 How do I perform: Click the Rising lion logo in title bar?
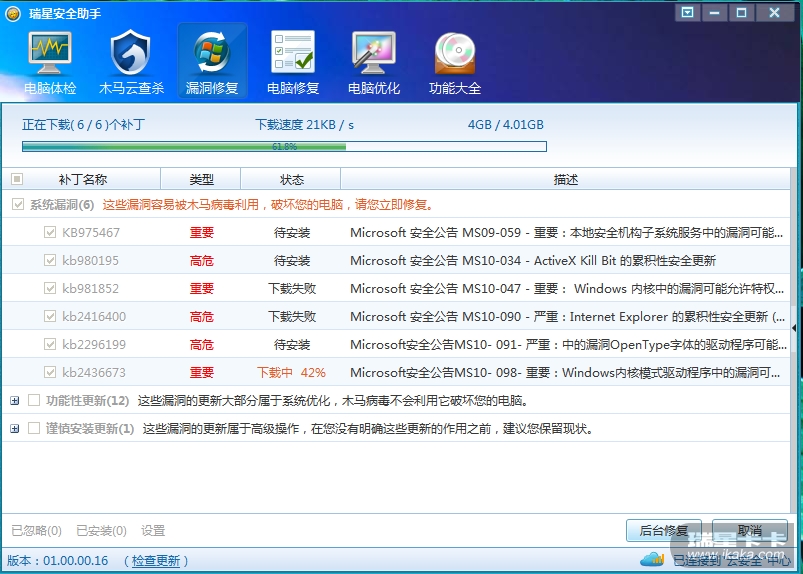(13, 14)
